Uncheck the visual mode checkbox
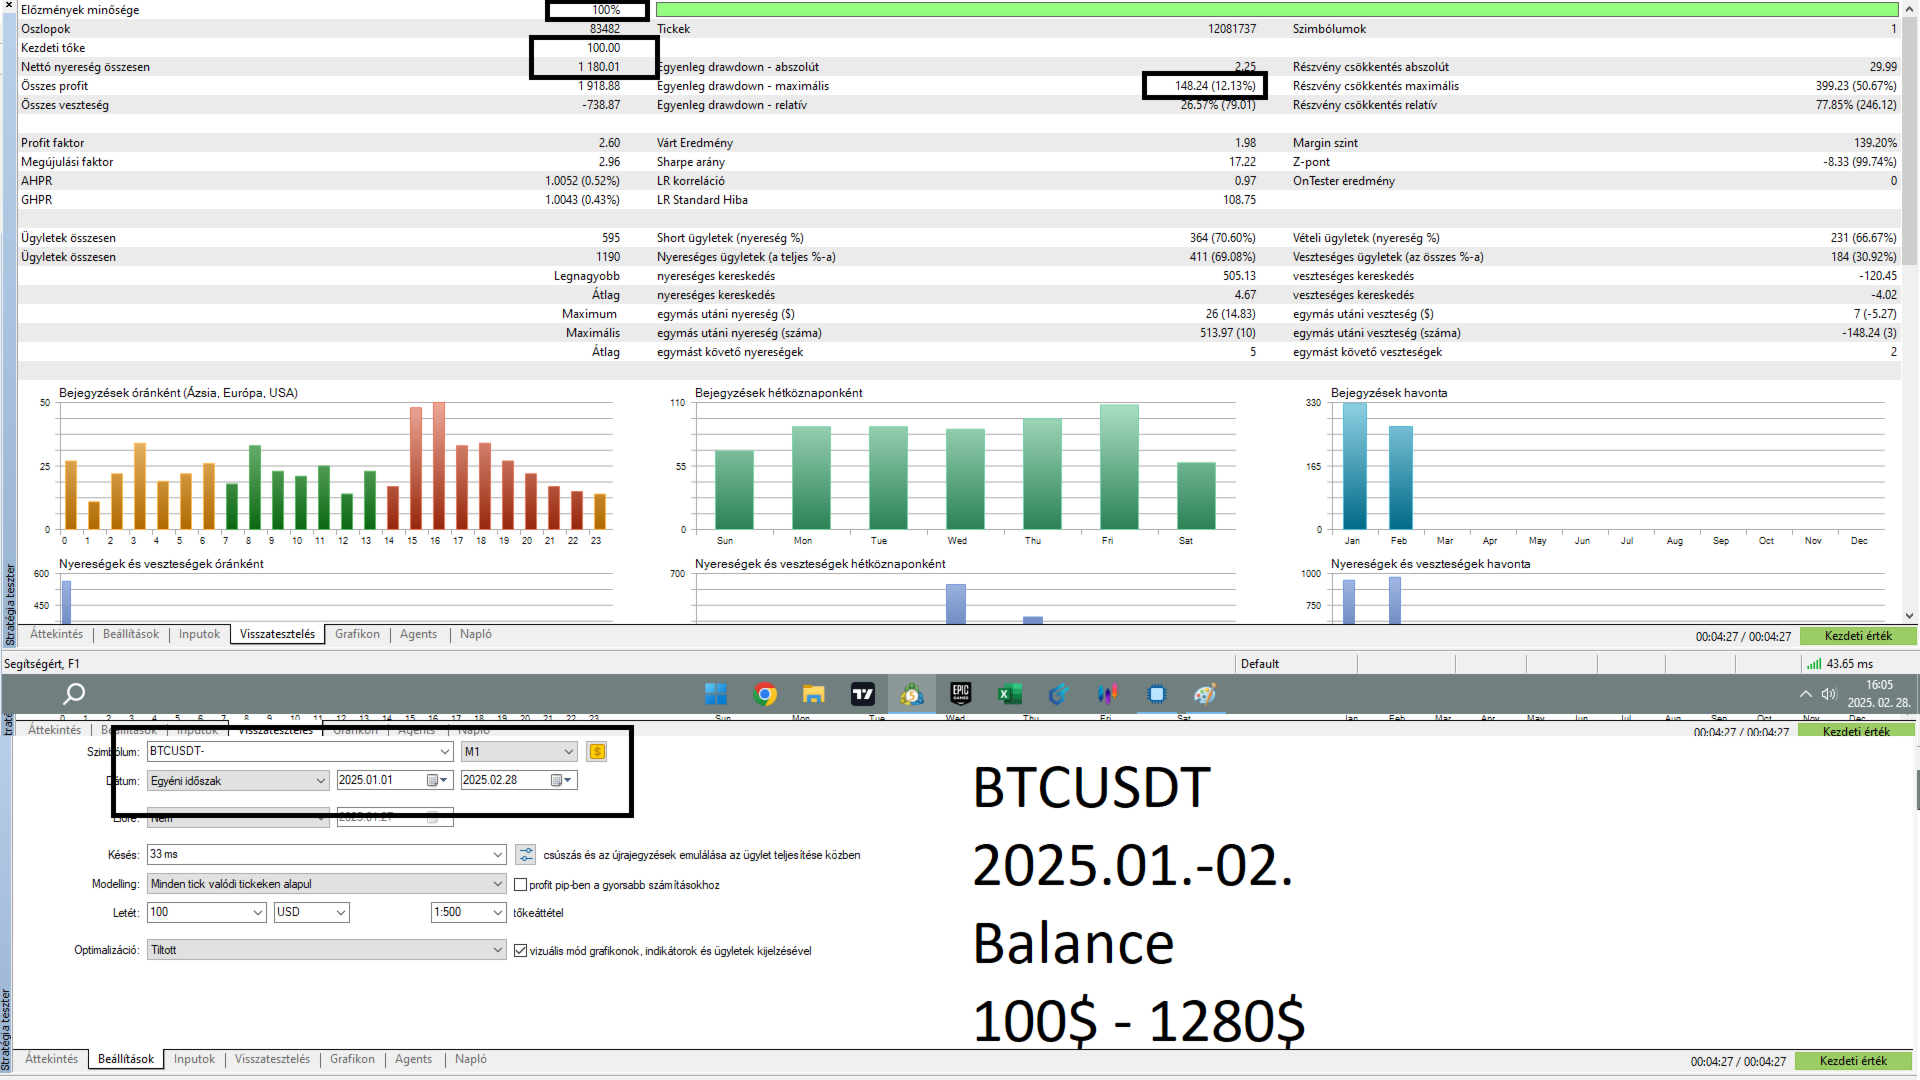1920x1080 pixels. 520,951
